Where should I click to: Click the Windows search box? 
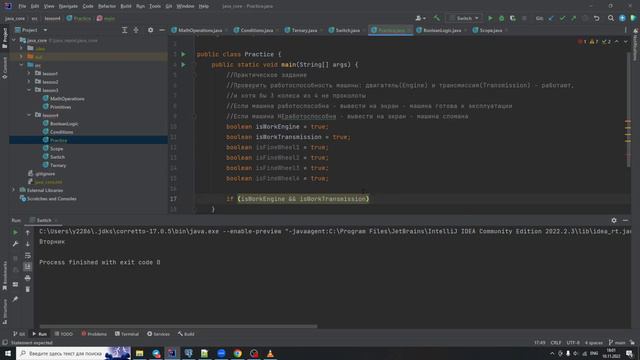pos(73,353)
